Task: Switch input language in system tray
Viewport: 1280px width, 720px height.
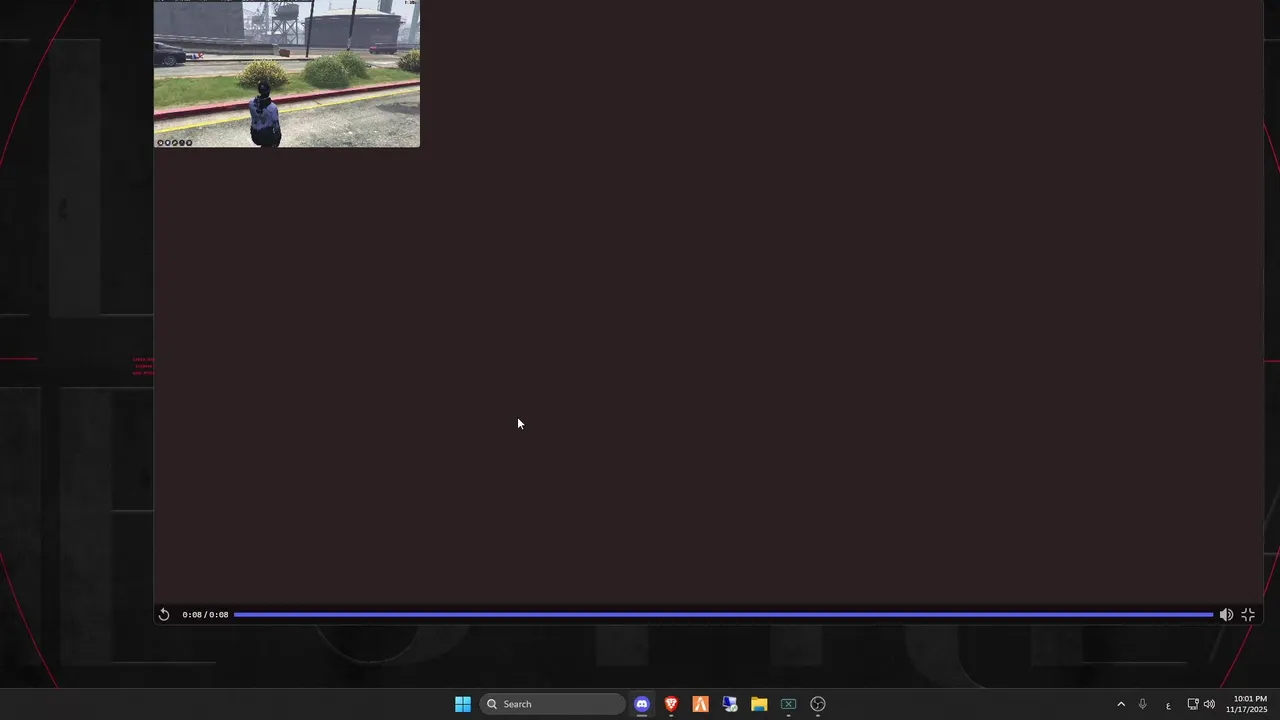Action: (1168, 705)
